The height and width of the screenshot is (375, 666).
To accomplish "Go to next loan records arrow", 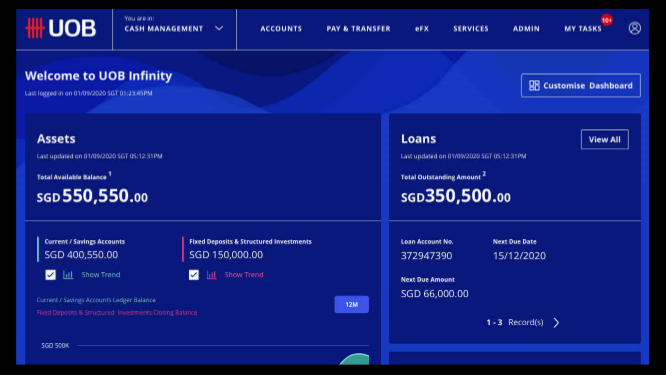I will pyautogui.click(x=556, y=323).
